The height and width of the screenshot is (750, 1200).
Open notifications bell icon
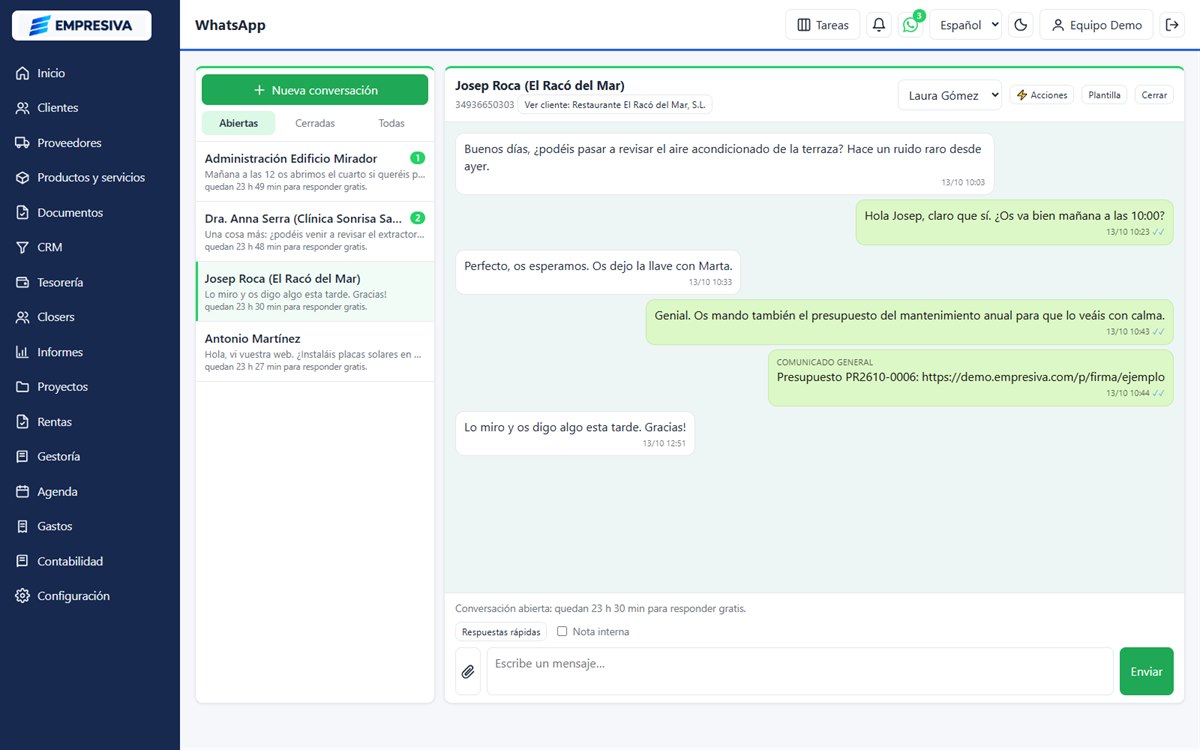click(879, 25)
